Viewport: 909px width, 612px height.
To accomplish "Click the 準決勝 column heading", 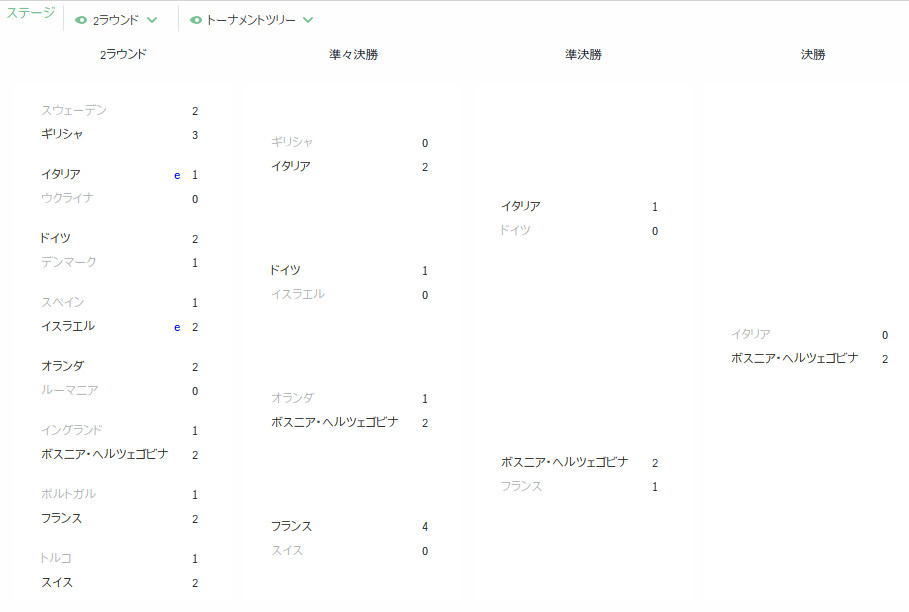I will 583,54.
